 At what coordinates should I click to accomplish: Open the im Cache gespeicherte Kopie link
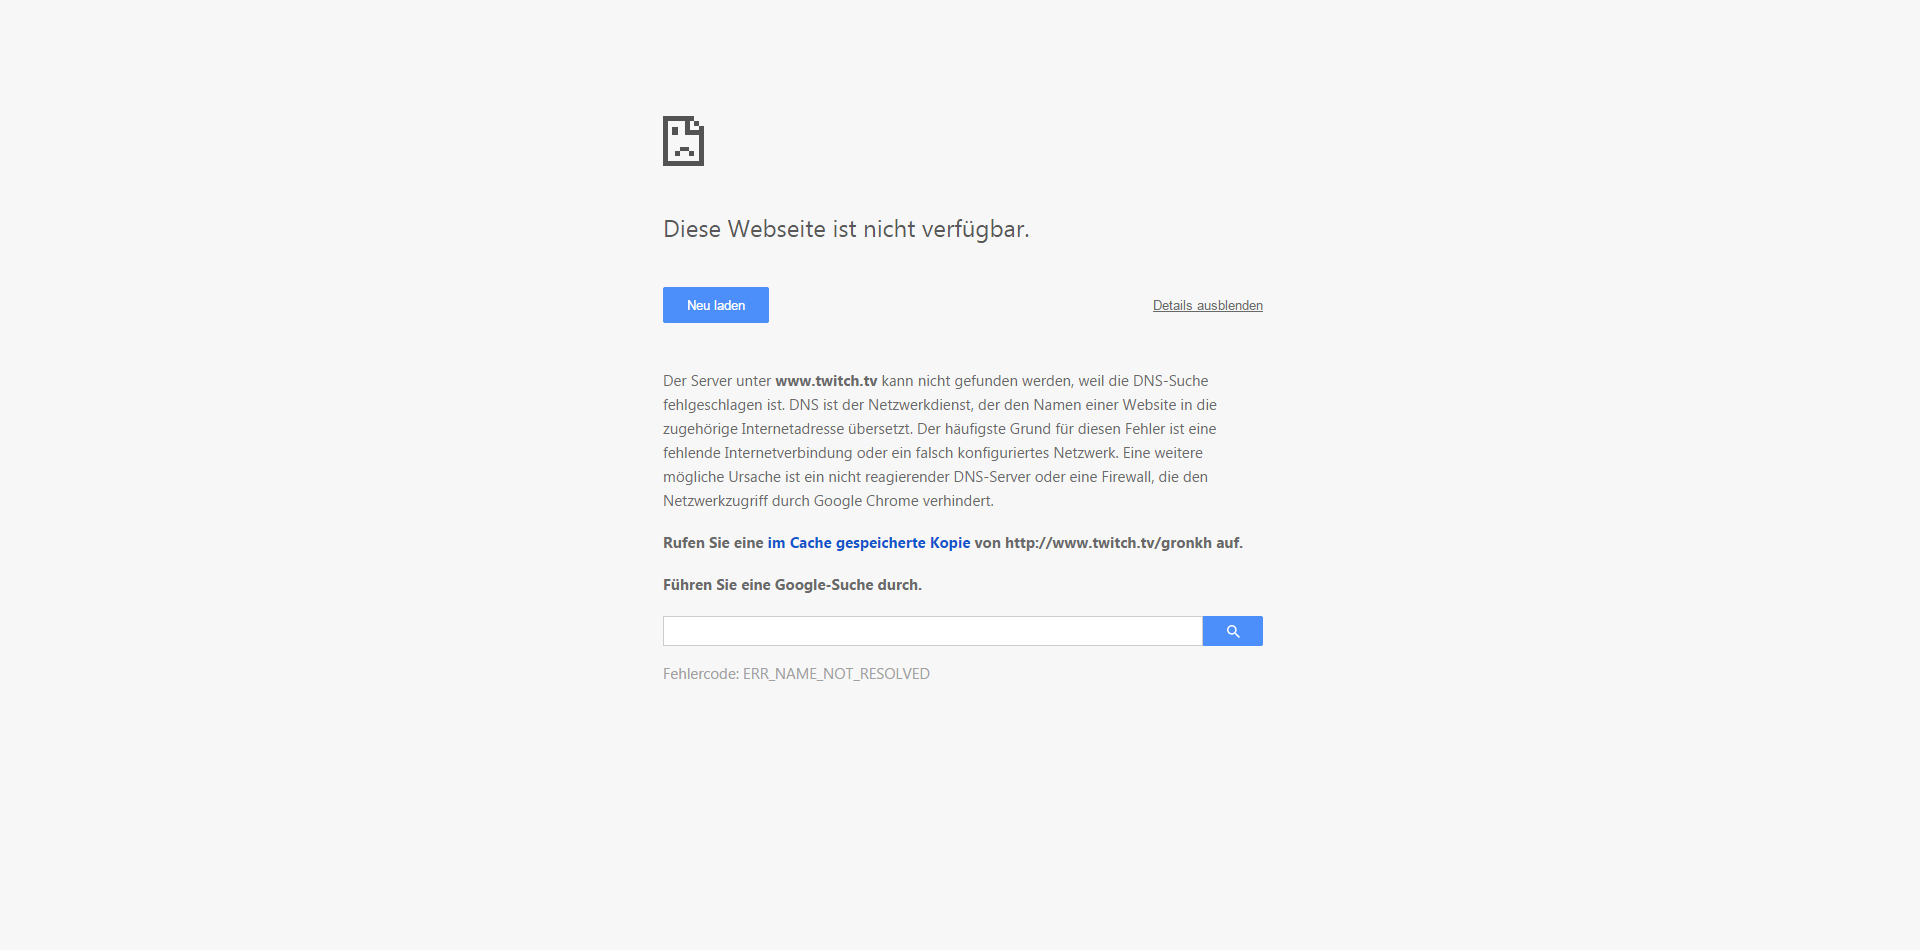869,543
